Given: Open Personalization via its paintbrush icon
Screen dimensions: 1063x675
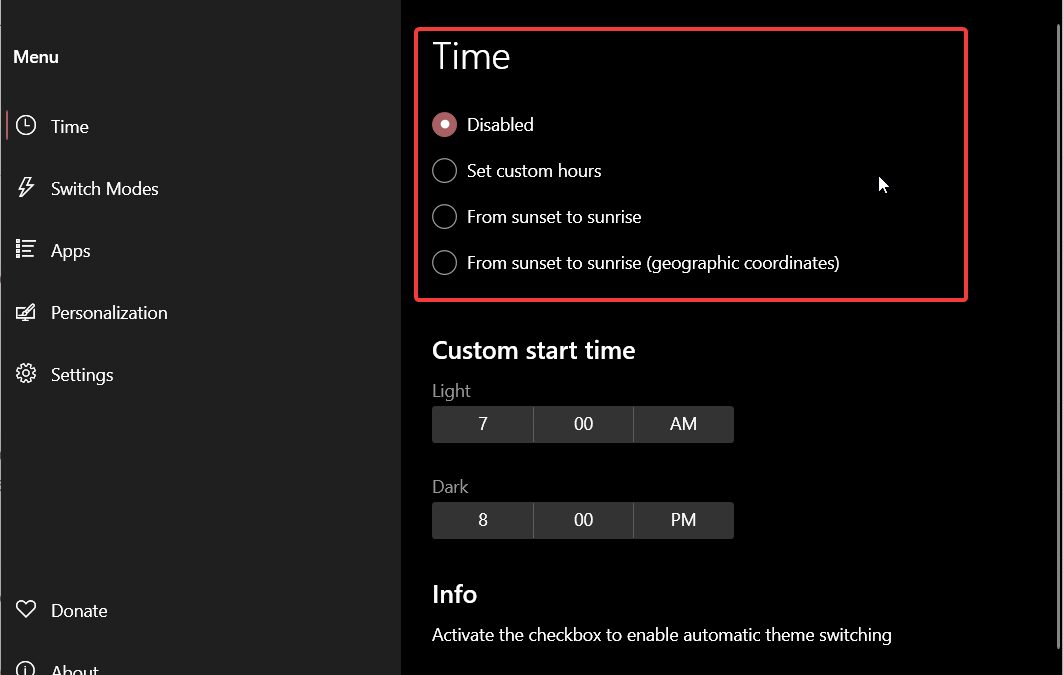Looking at the screenshot, I should (25, 312).
